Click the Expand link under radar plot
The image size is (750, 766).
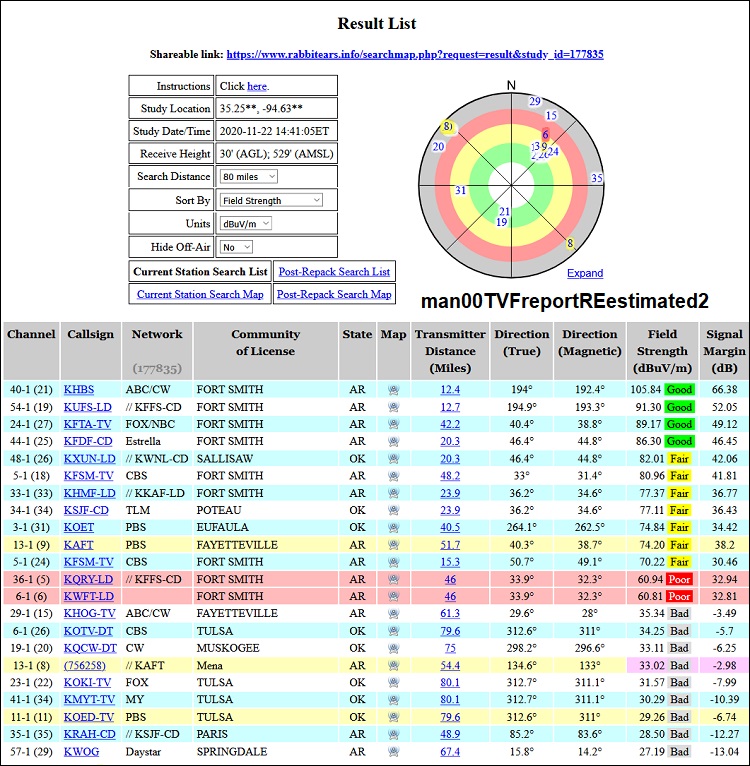coord(585,273)
